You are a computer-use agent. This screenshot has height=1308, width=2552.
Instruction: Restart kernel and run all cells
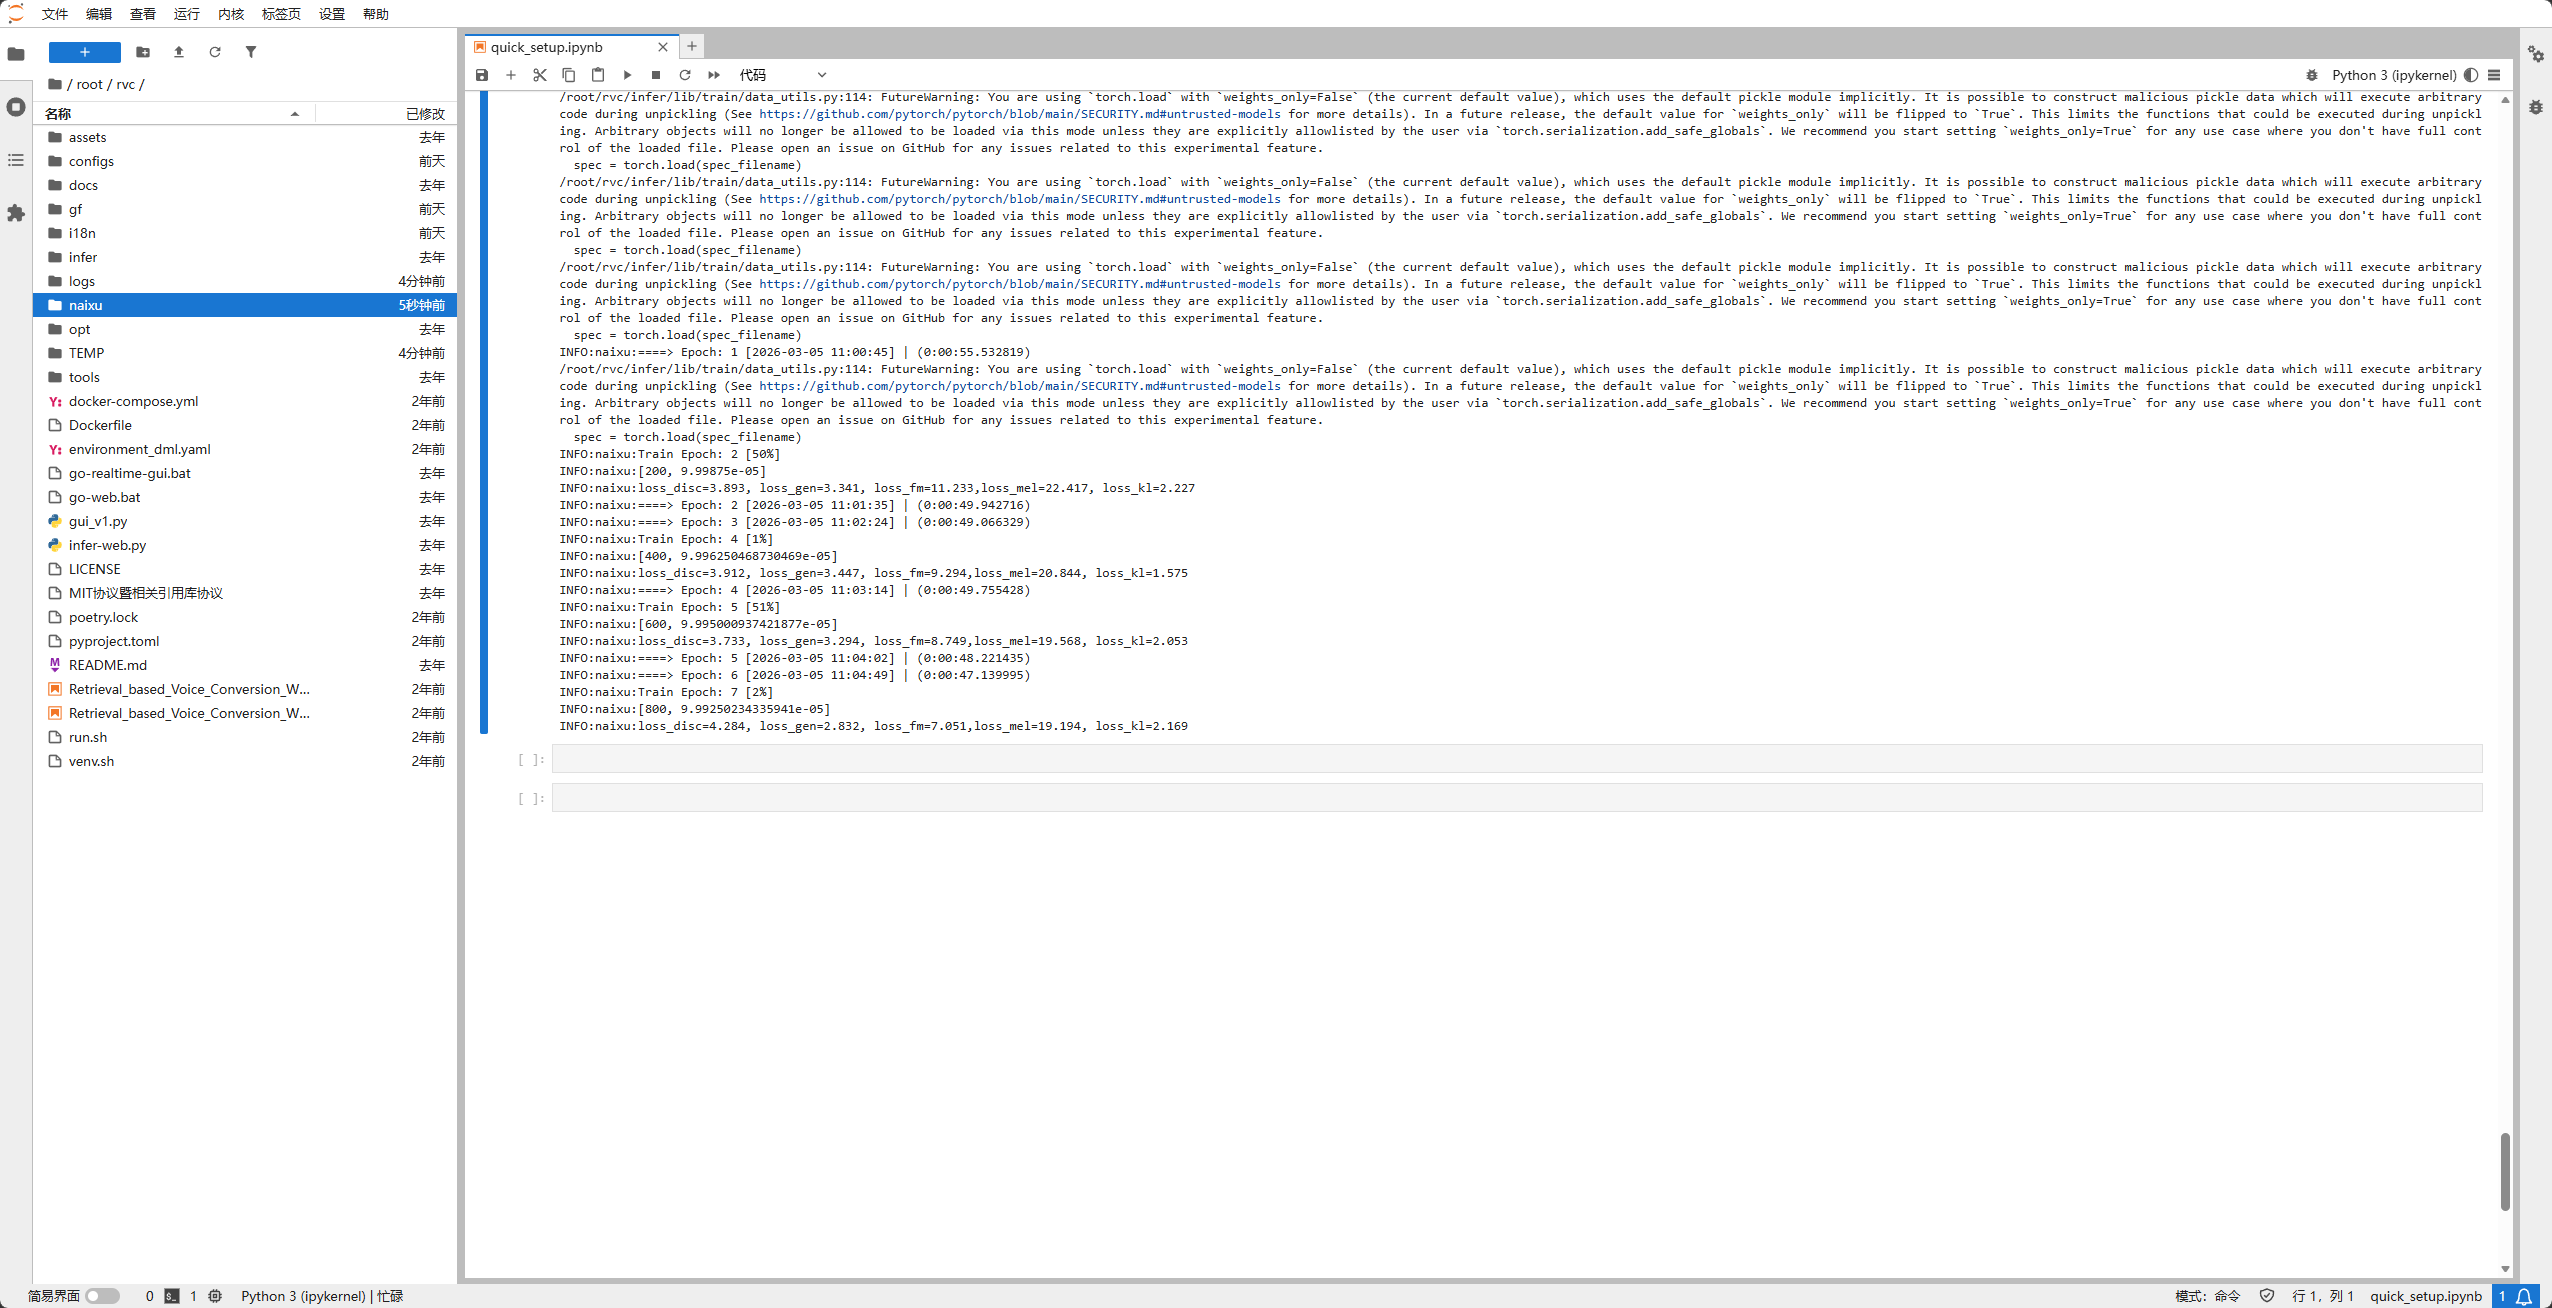714,75
